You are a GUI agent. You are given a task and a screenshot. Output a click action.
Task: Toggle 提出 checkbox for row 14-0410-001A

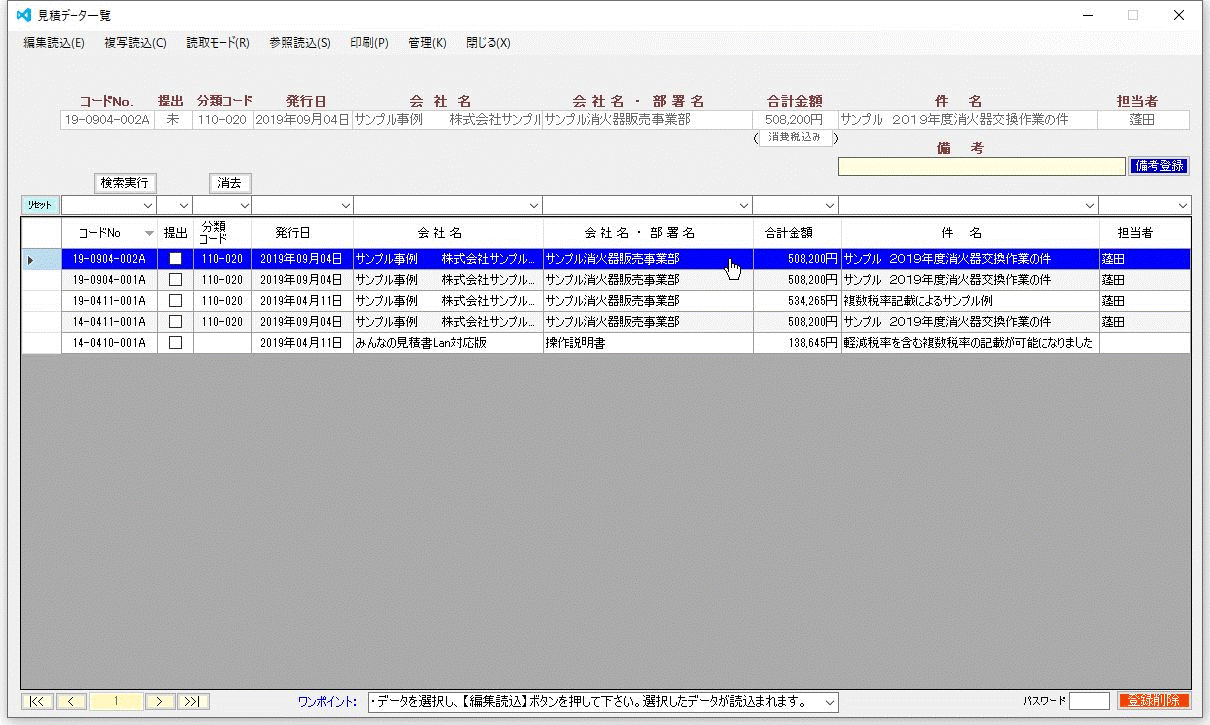pos(175,343)
